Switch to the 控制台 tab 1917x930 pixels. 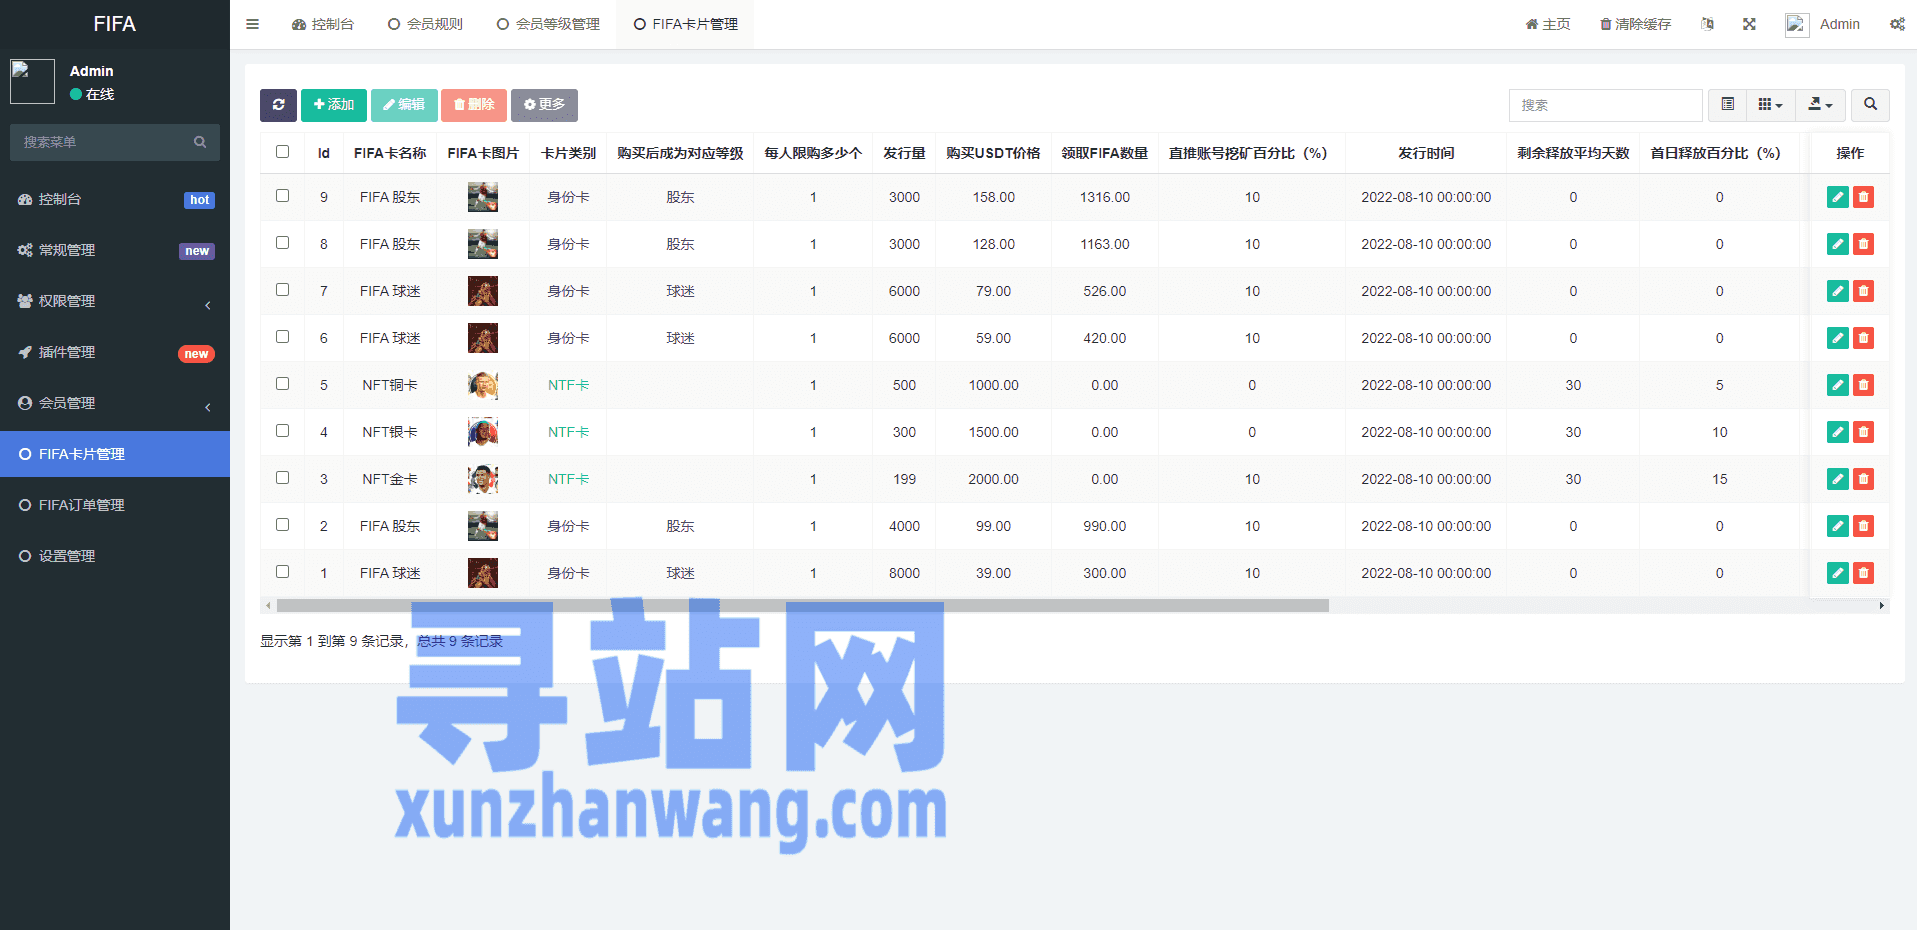click(x=323, y=24)
